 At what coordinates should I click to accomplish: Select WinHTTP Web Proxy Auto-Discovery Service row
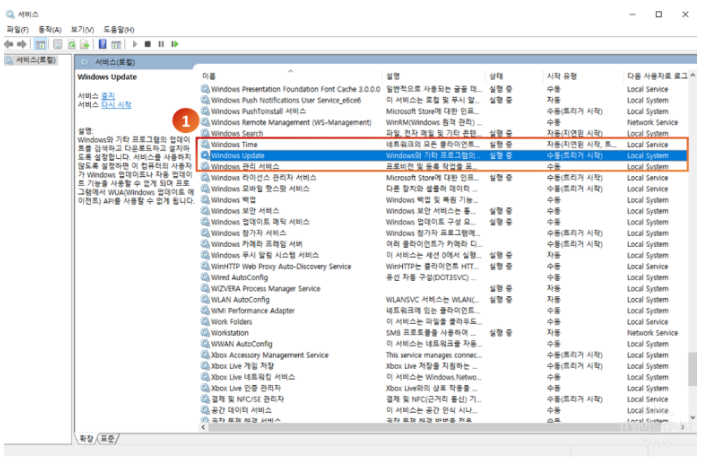coord(443,266)
